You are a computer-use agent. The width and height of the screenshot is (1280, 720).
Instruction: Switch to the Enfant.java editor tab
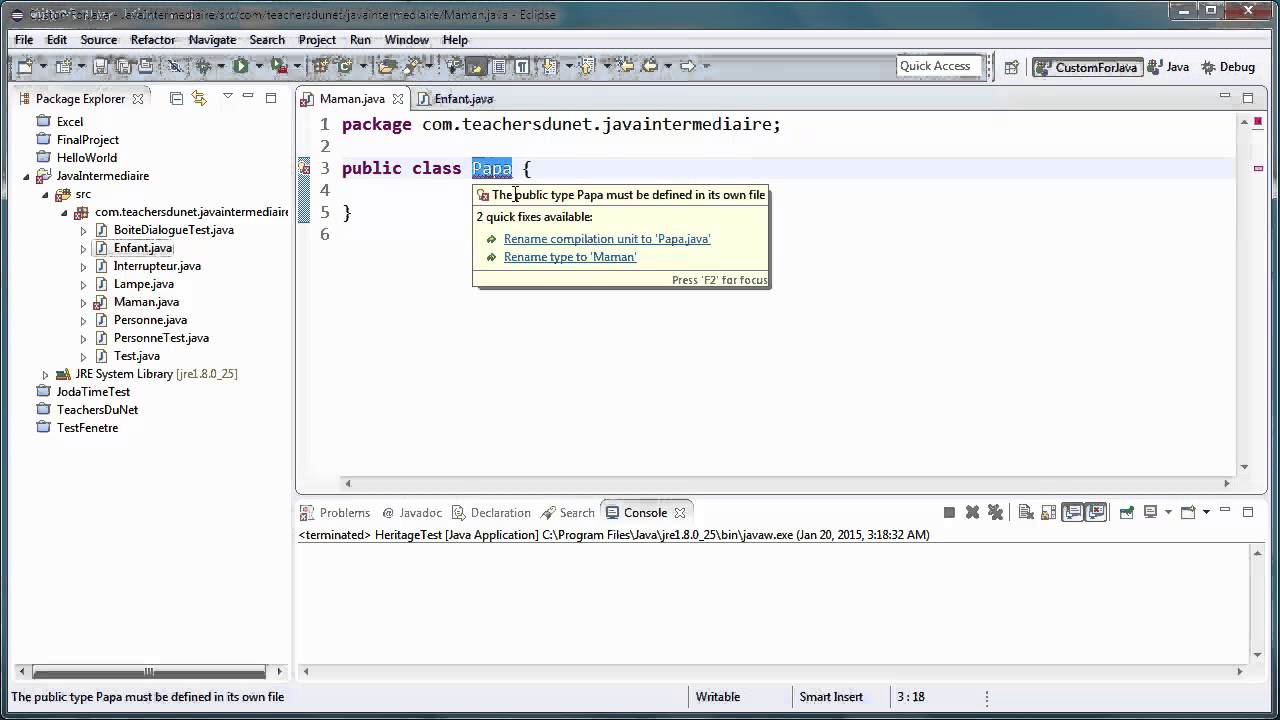pyautogui.click(x=455, y=99)
